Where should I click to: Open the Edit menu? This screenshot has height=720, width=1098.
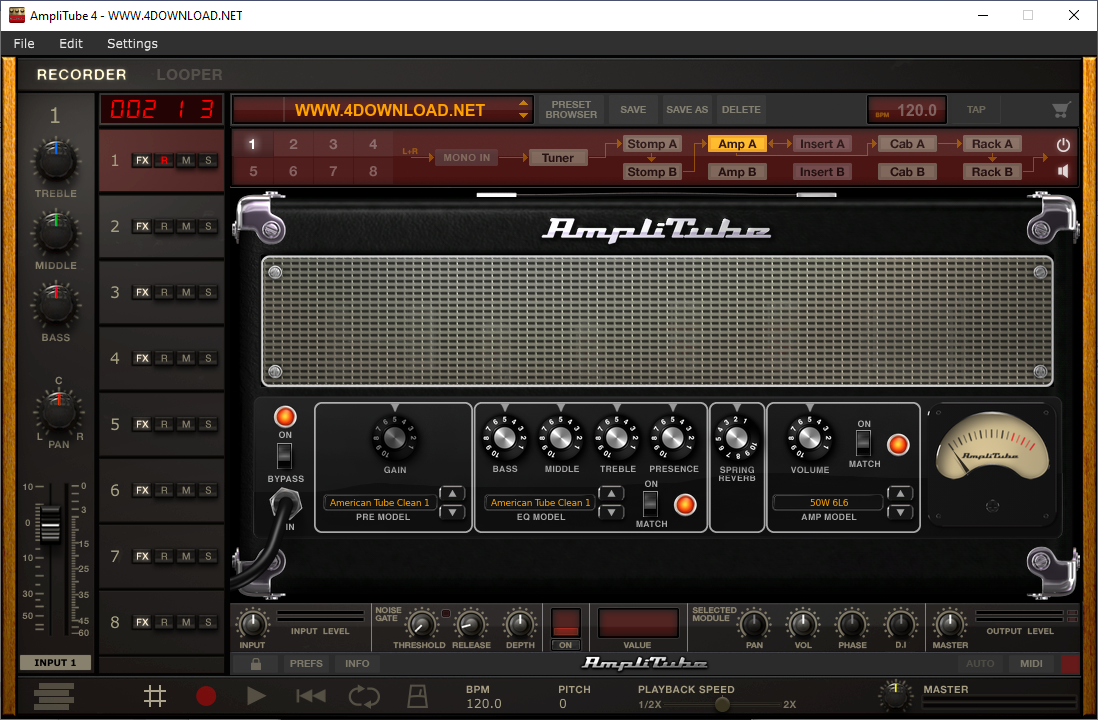(71, 43)
